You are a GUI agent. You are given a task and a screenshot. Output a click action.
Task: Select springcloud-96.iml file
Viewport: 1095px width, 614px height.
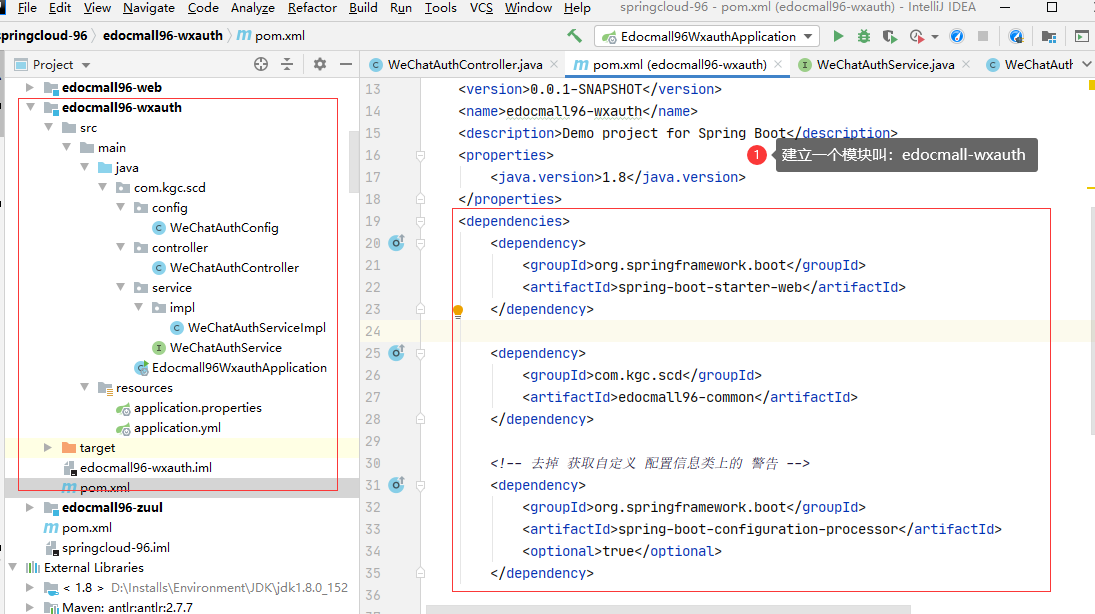pos(115,548)
